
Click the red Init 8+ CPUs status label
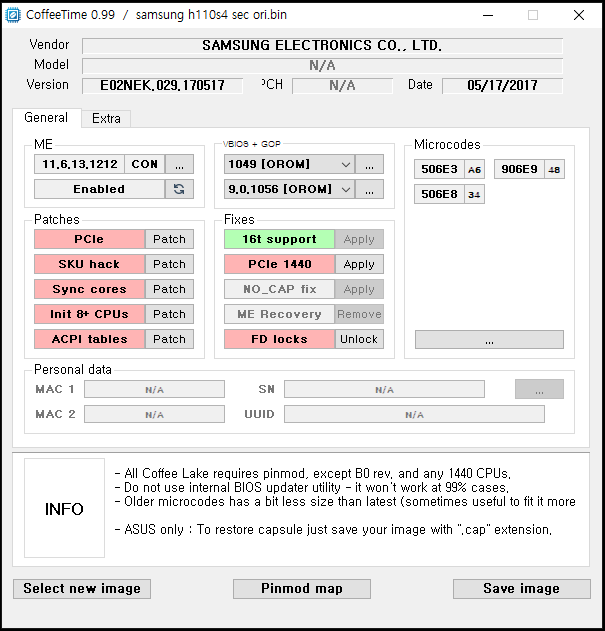coord(89,314)
